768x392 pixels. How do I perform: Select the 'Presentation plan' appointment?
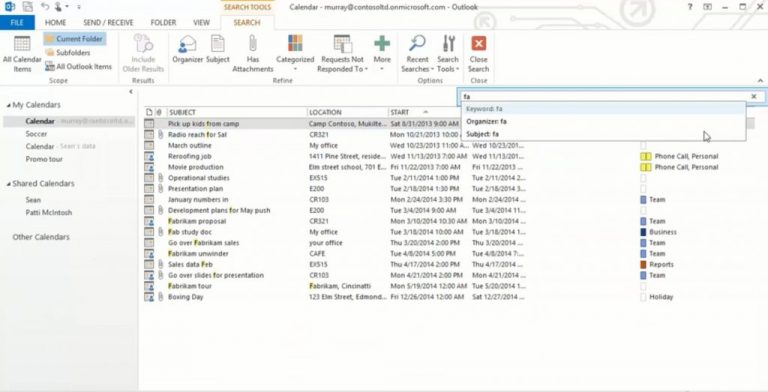coord(195,189)
